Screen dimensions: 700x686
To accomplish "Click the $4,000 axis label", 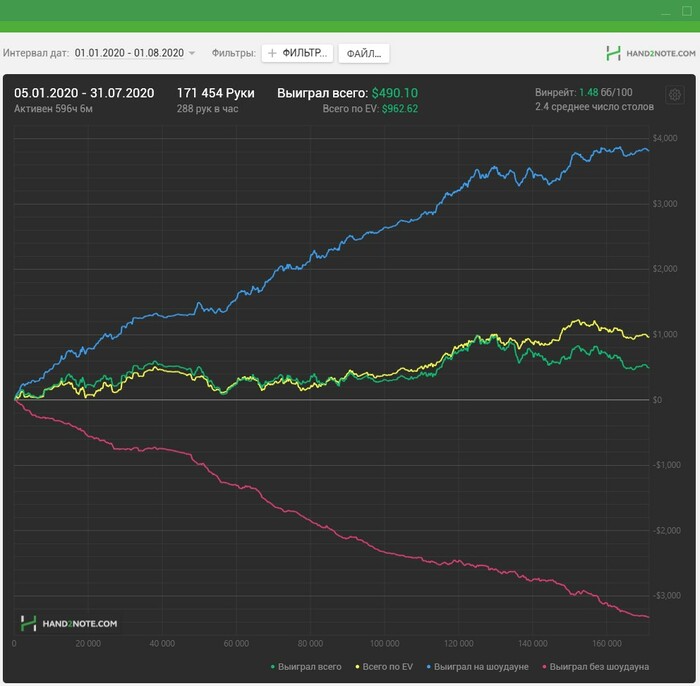I will pos(665,138).
